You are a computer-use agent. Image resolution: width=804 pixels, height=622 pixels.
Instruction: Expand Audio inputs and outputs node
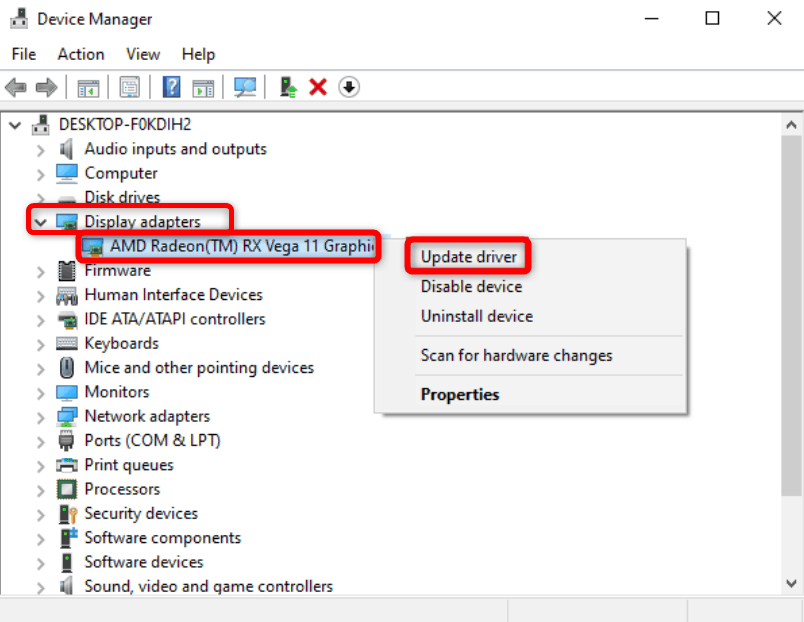[x=40, y=150]
